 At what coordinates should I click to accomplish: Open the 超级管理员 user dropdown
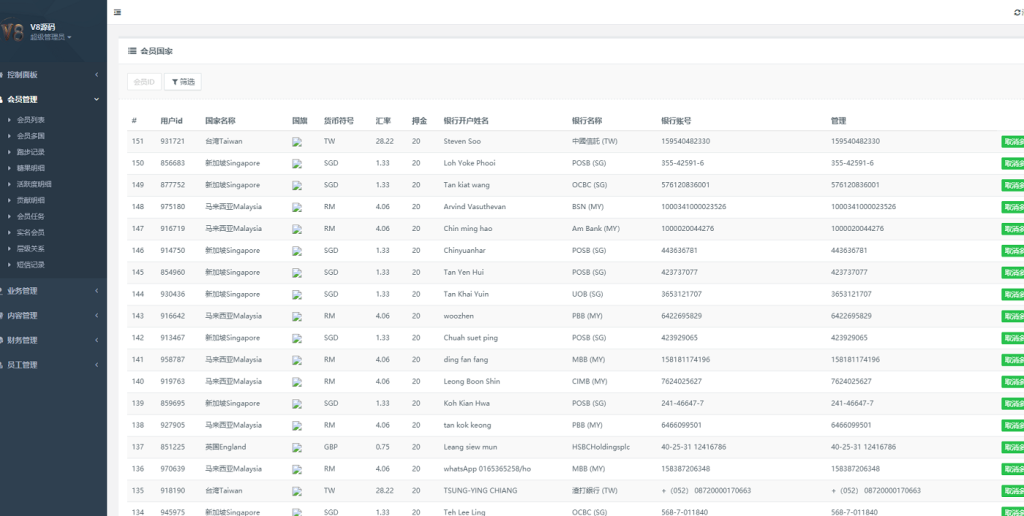pyautogui.click(x=50, y=37)
